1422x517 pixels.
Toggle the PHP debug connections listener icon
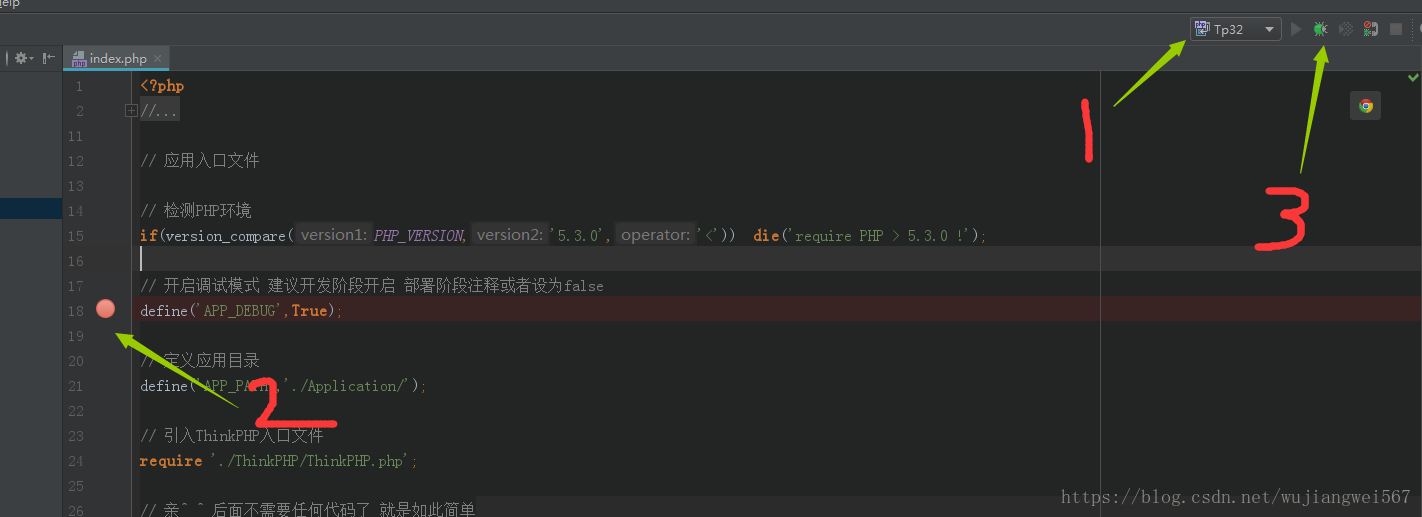click(1371, 29)
